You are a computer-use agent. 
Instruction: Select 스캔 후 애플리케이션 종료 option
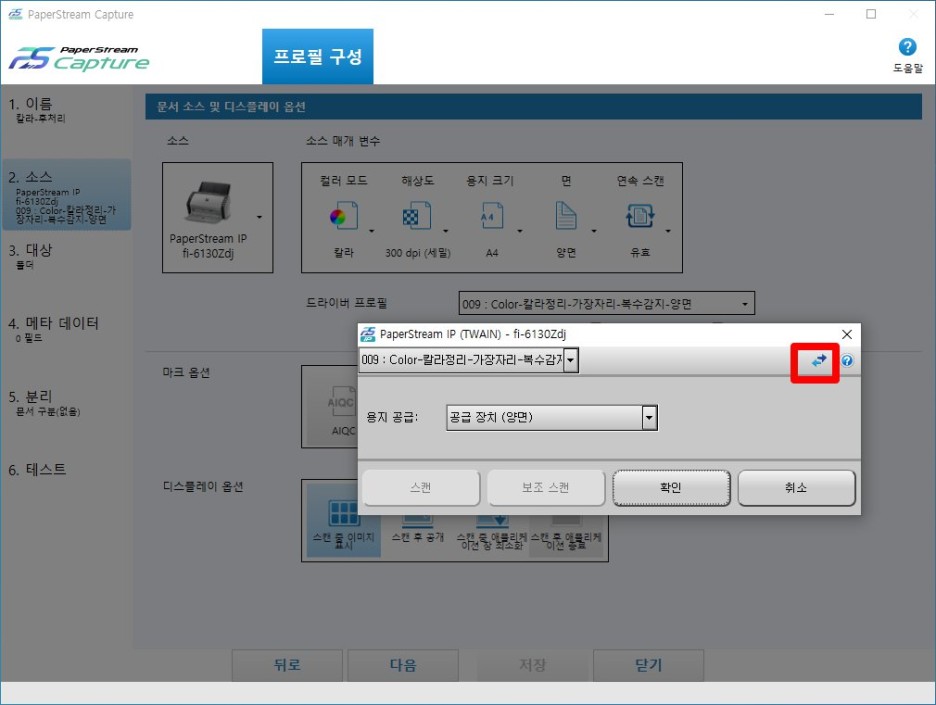566,532
